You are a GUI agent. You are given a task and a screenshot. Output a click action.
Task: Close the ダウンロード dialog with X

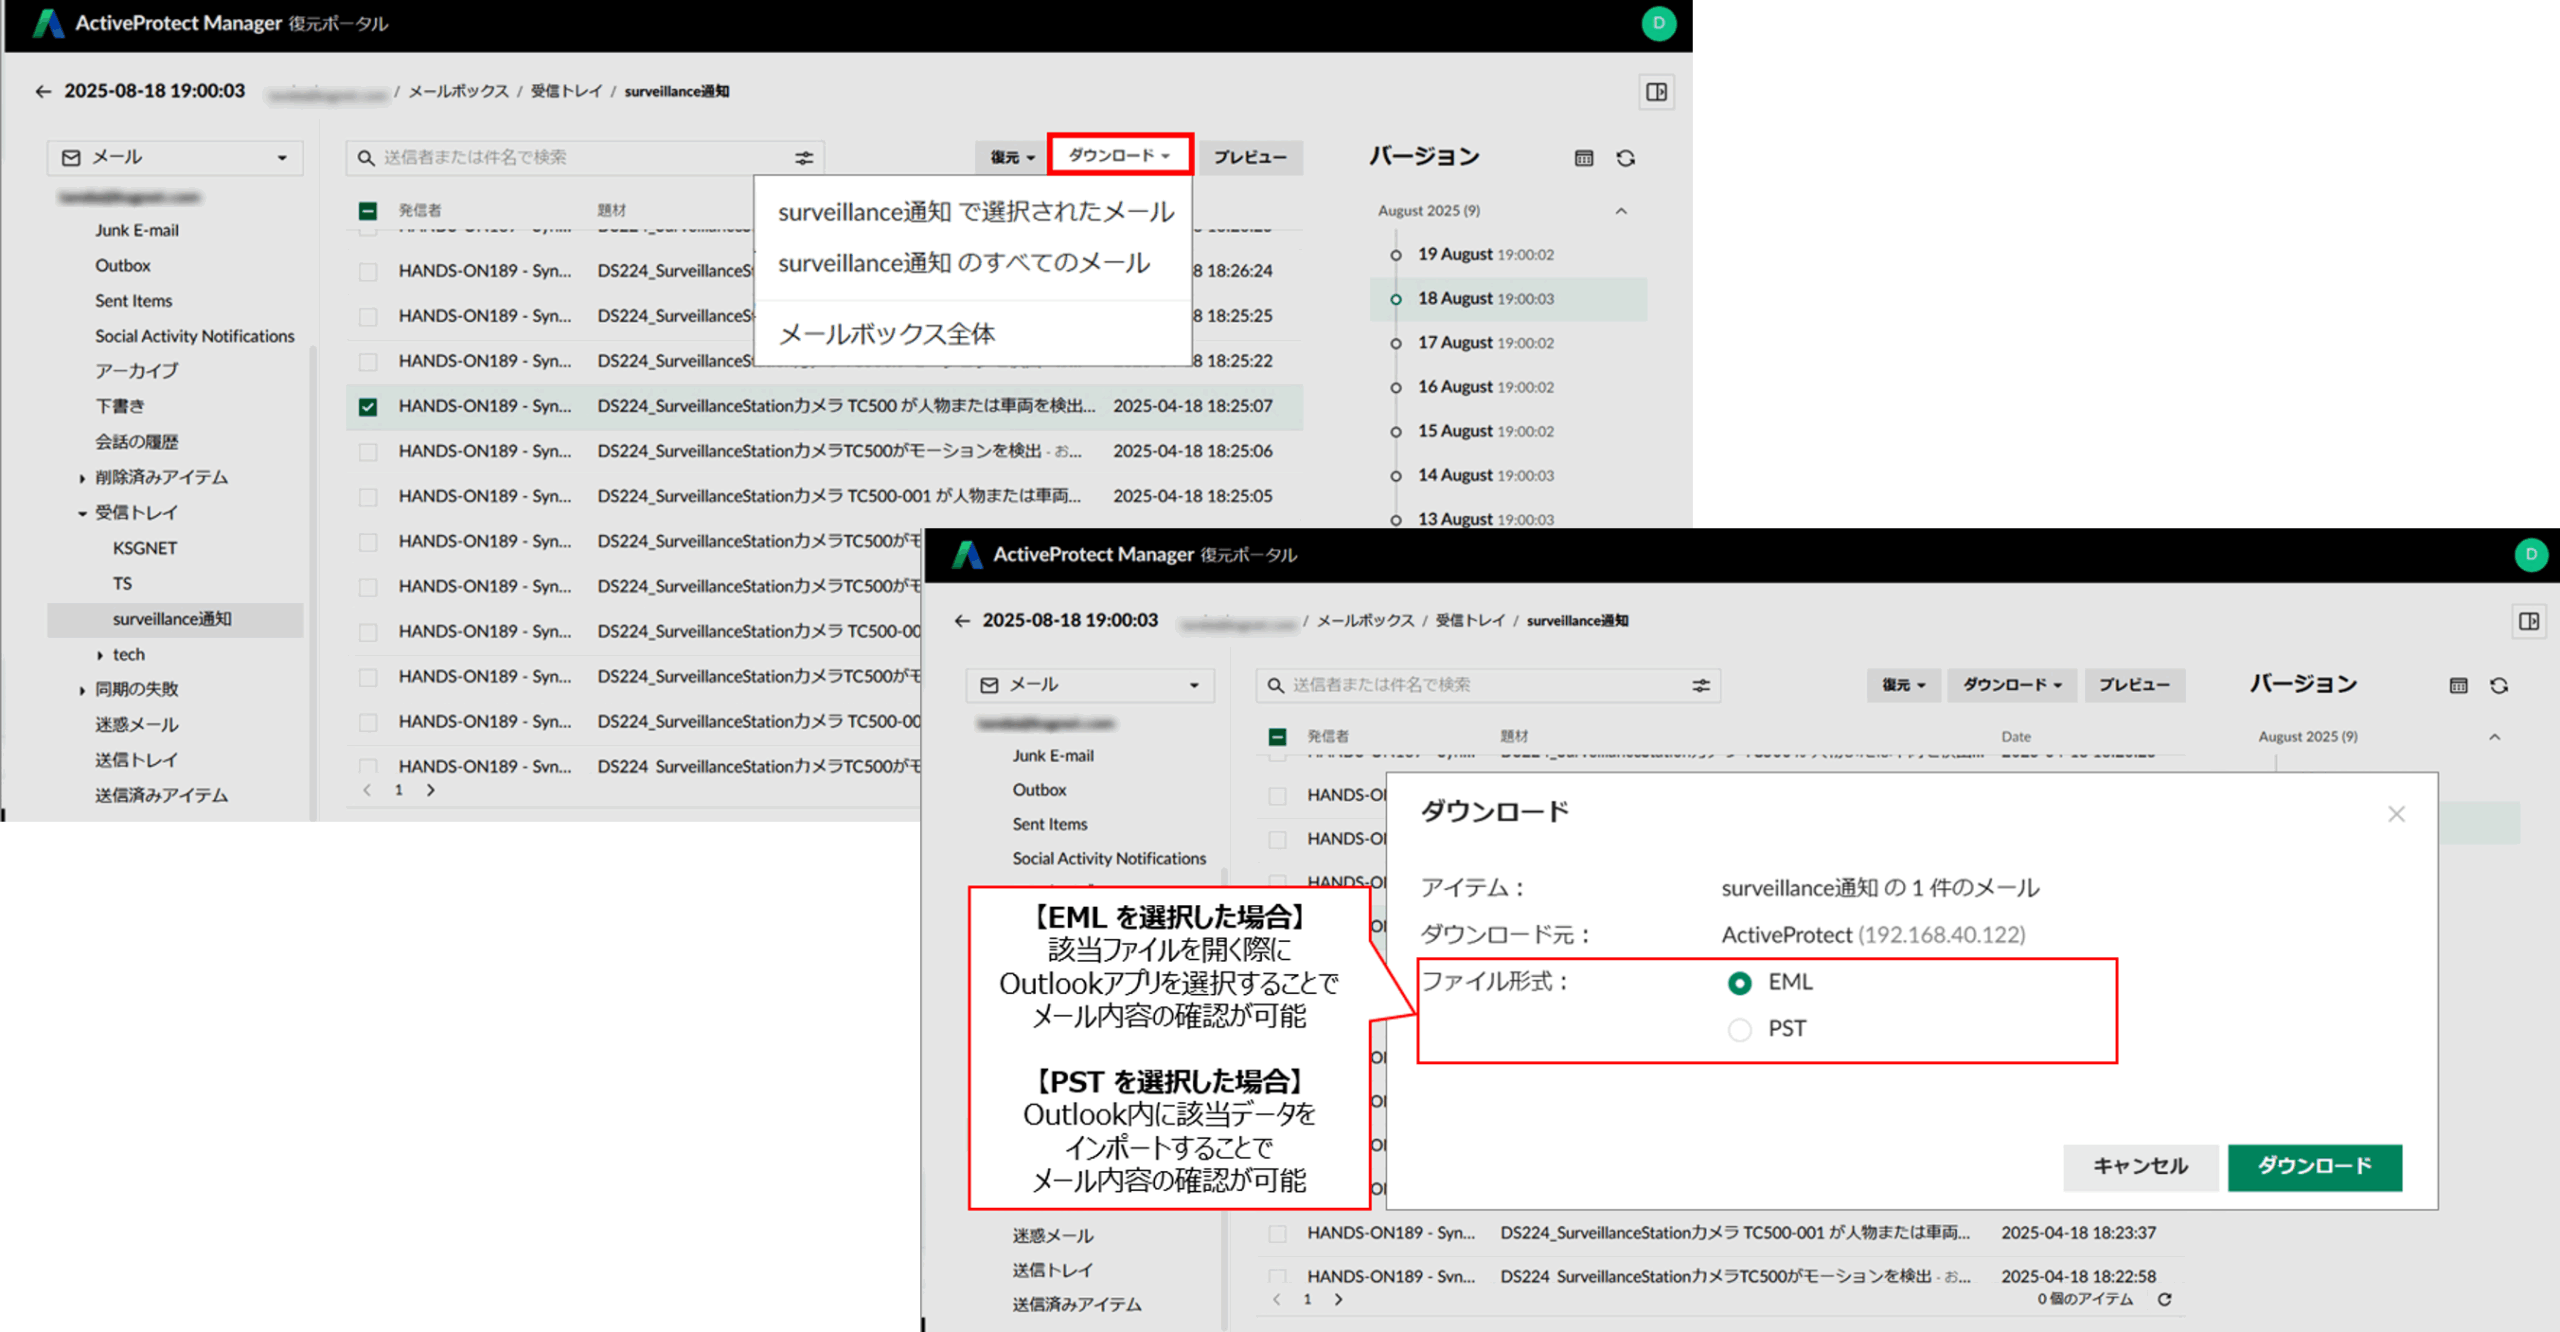(2396, 814)
